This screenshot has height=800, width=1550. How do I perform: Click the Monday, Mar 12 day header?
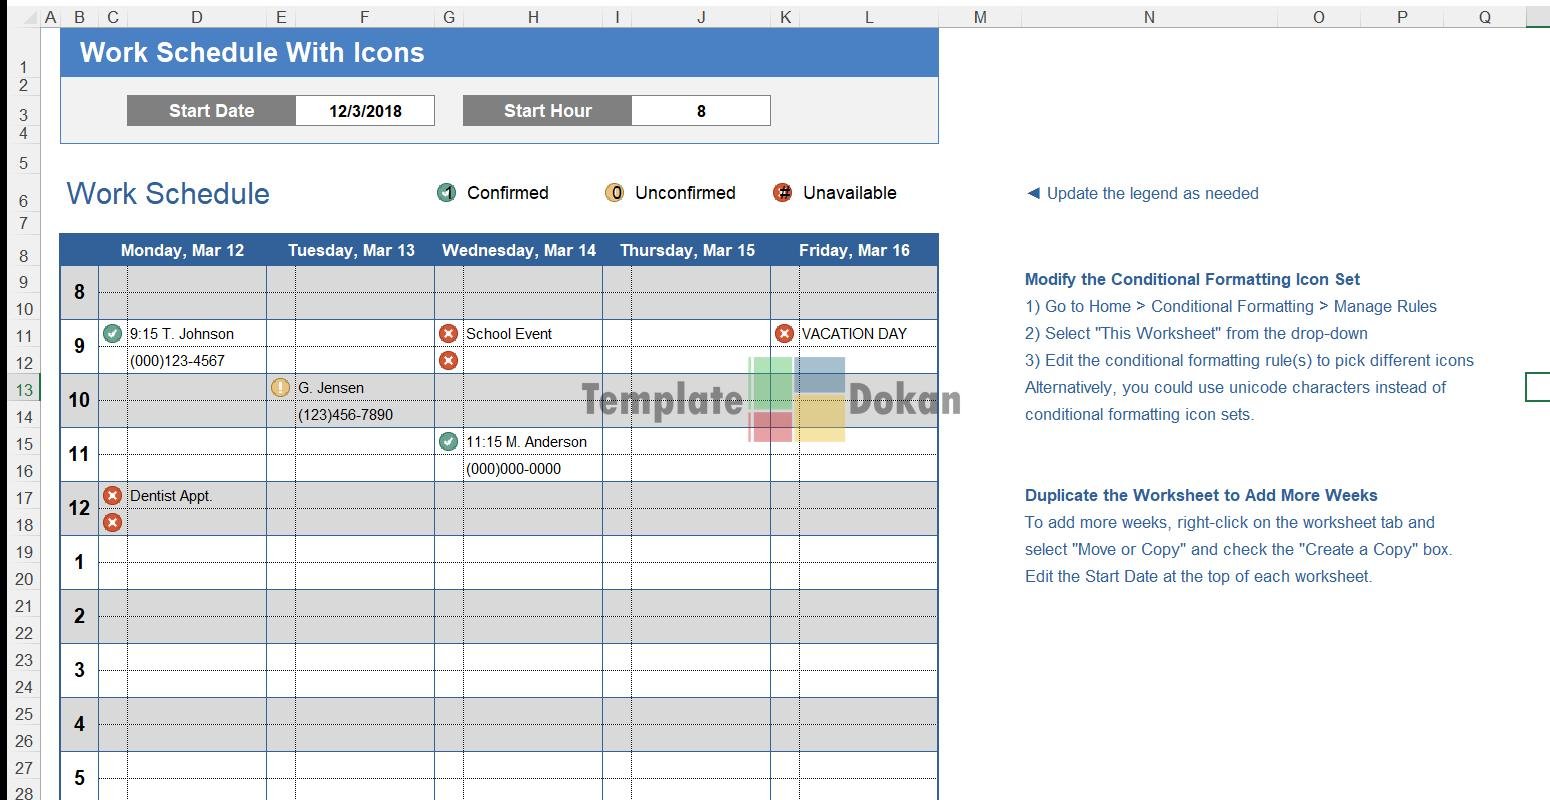point(182,250)
